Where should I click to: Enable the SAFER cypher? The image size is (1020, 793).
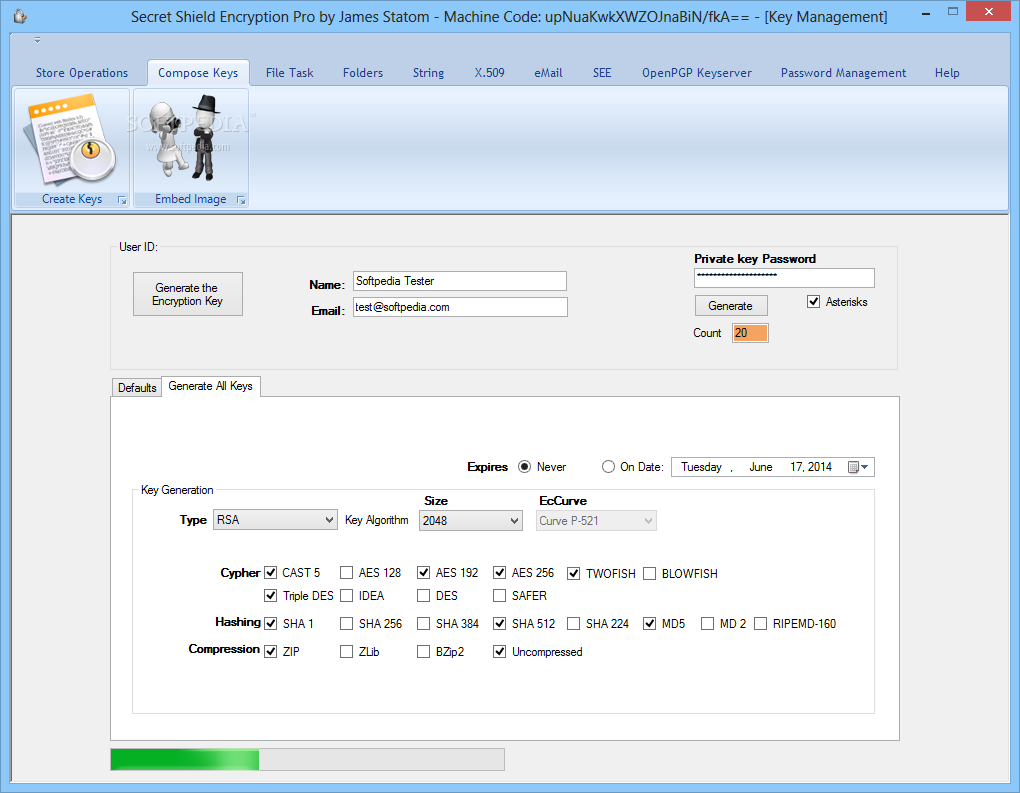tap(500, 596)
